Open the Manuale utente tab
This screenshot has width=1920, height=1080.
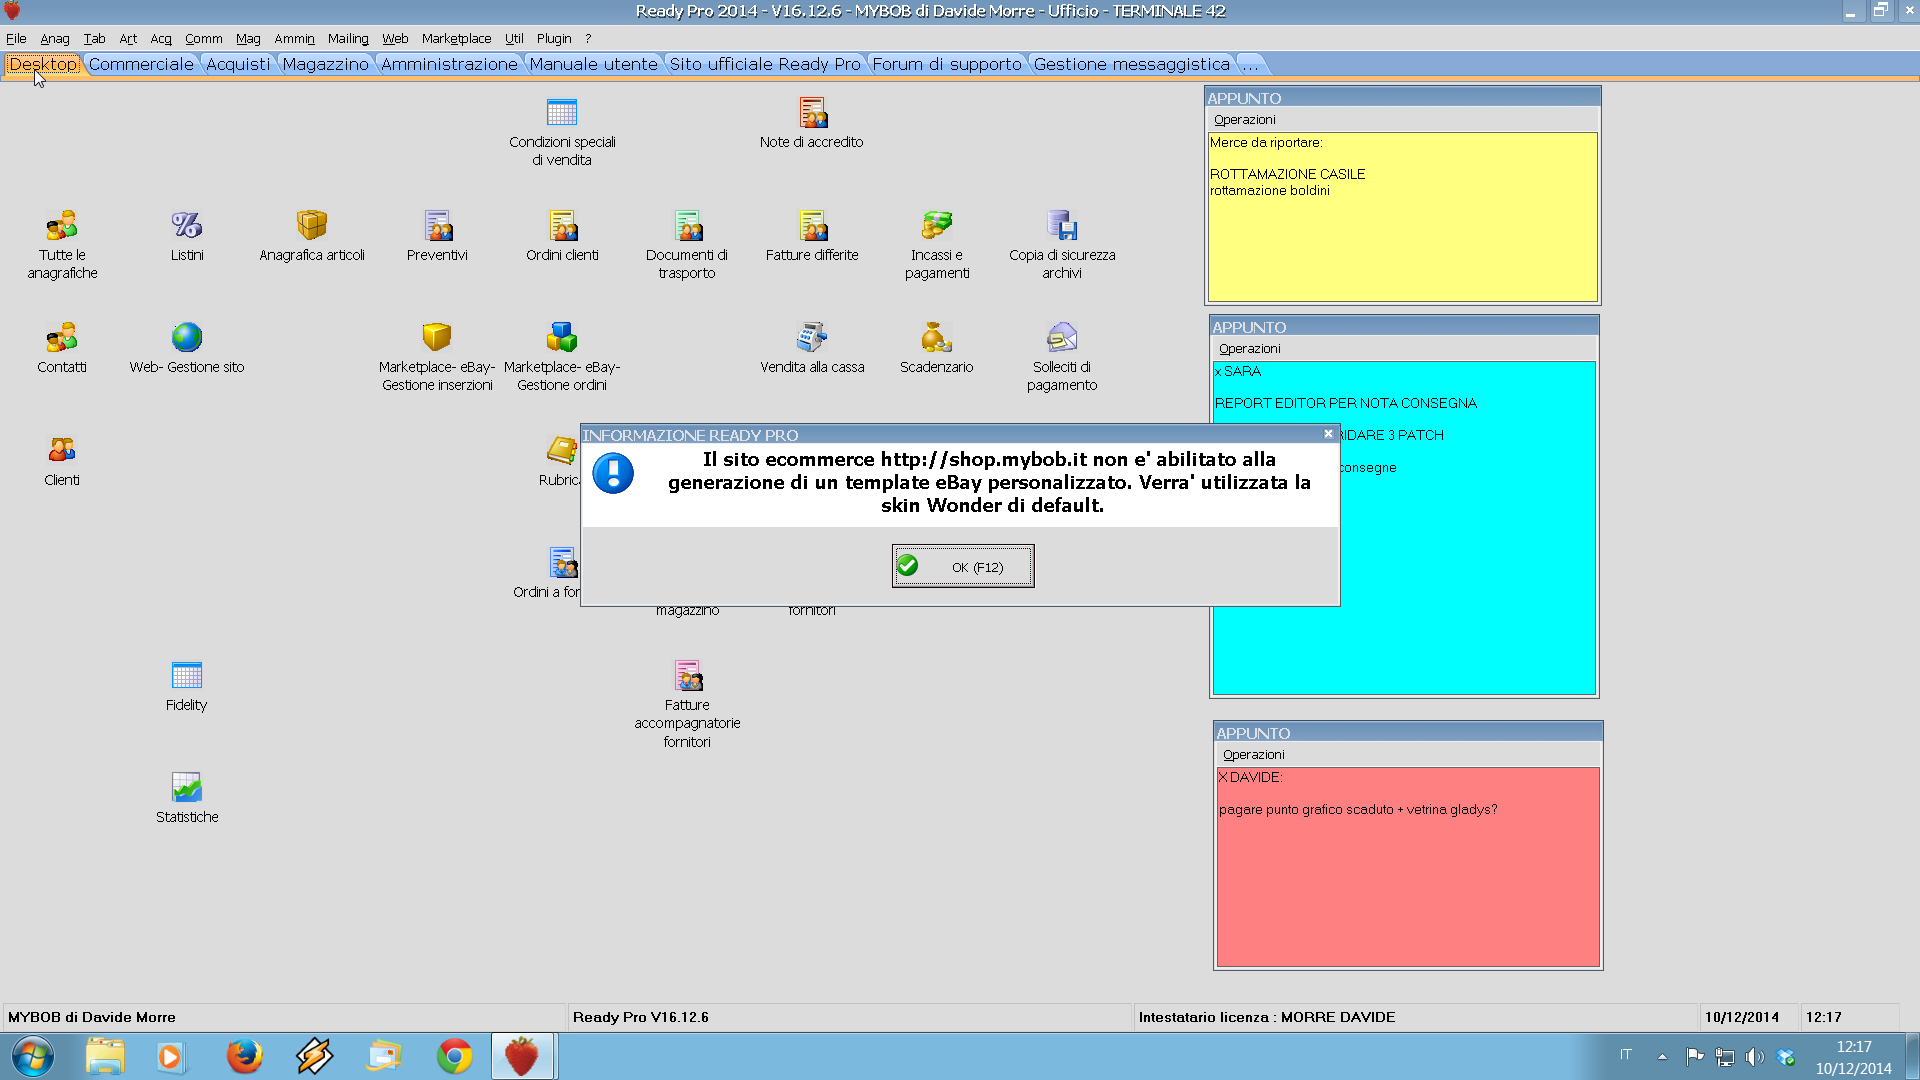click(593, 64)
